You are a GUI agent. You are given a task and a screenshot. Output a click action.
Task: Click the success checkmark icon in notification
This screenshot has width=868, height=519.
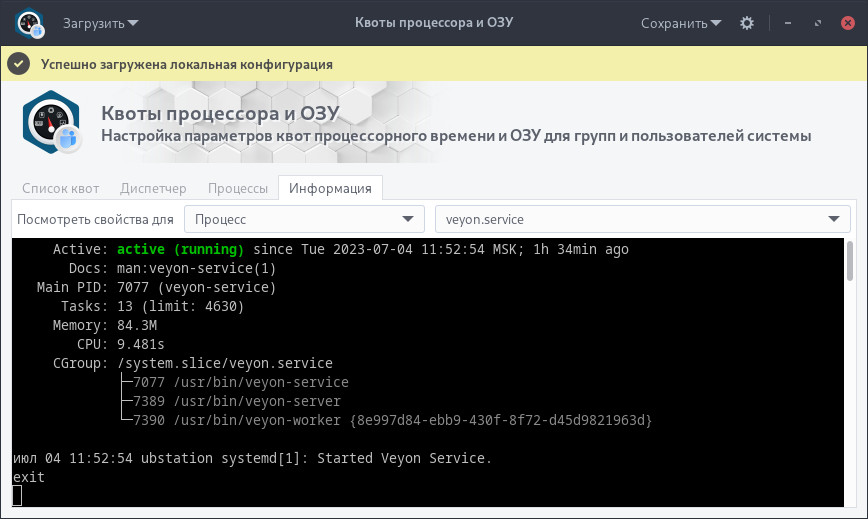[x=18, y=64]
